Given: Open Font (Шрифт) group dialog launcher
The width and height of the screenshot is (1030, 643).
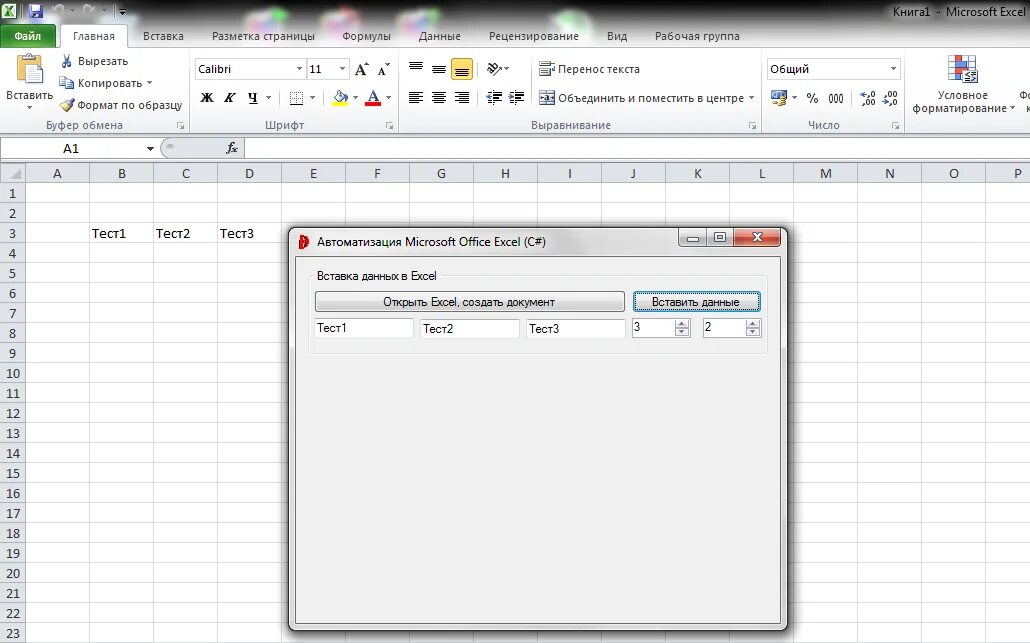Looking at the screenshot, I should pyautogui.click(x=390, y=125).
